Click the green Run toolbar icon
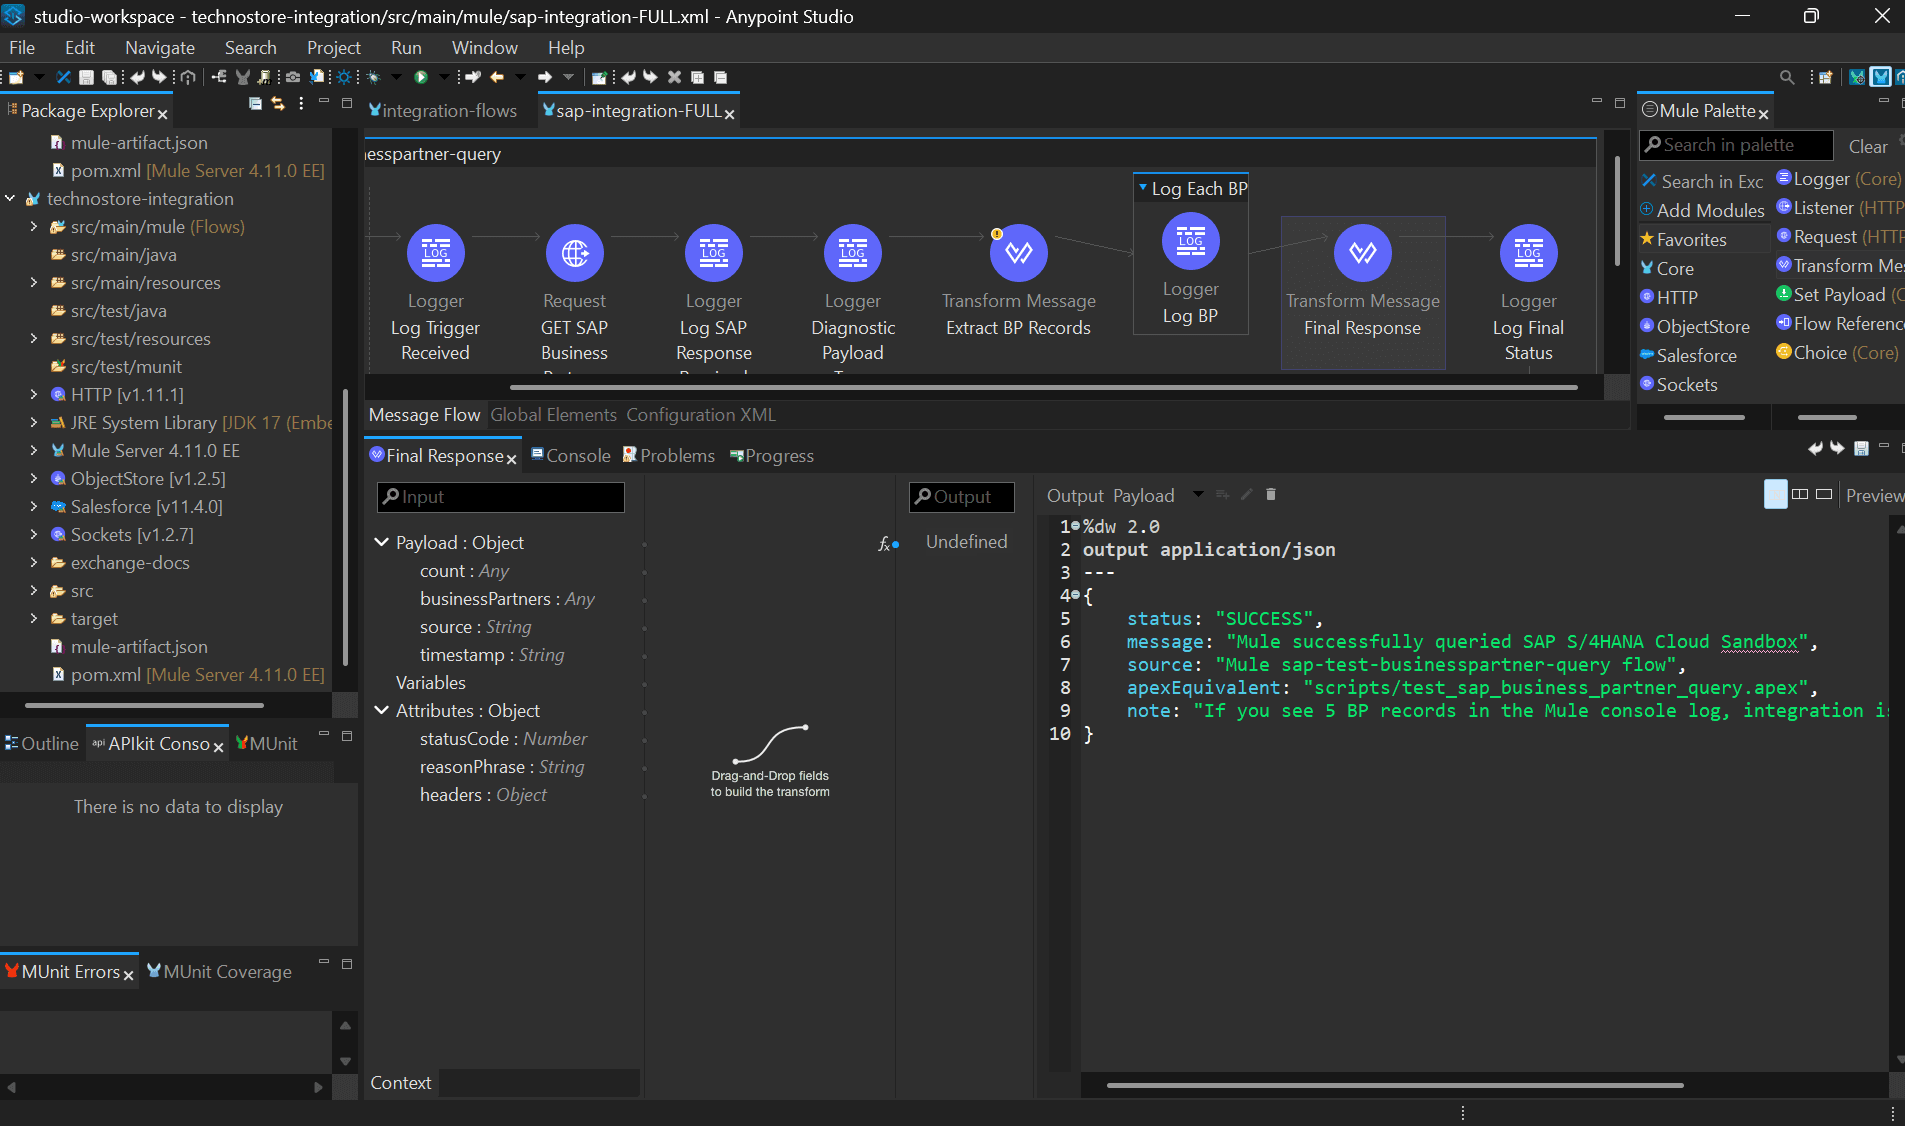 (x=421, y=77)
